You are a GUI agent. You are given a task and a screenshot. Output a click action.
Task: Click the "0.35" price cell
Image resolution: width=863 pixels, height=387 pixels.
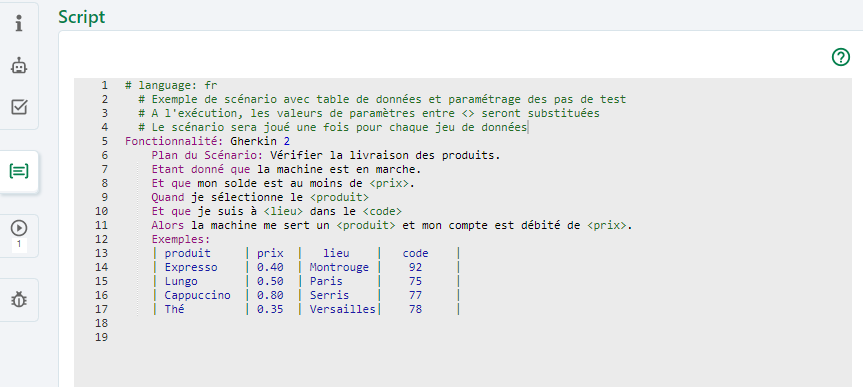click(x=270, y=309)
